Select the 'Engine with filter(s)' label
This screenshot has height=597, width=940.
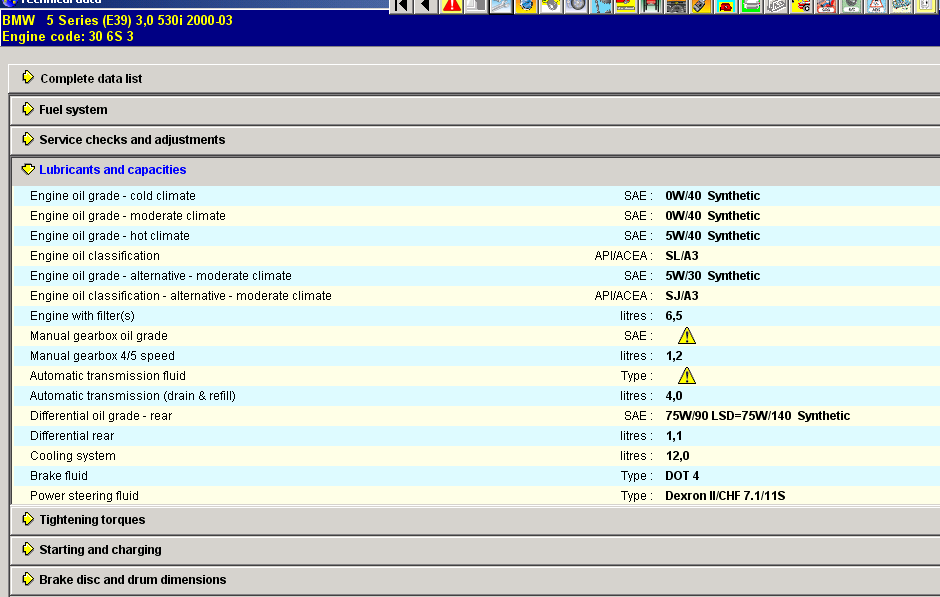[x=82, y=316]
